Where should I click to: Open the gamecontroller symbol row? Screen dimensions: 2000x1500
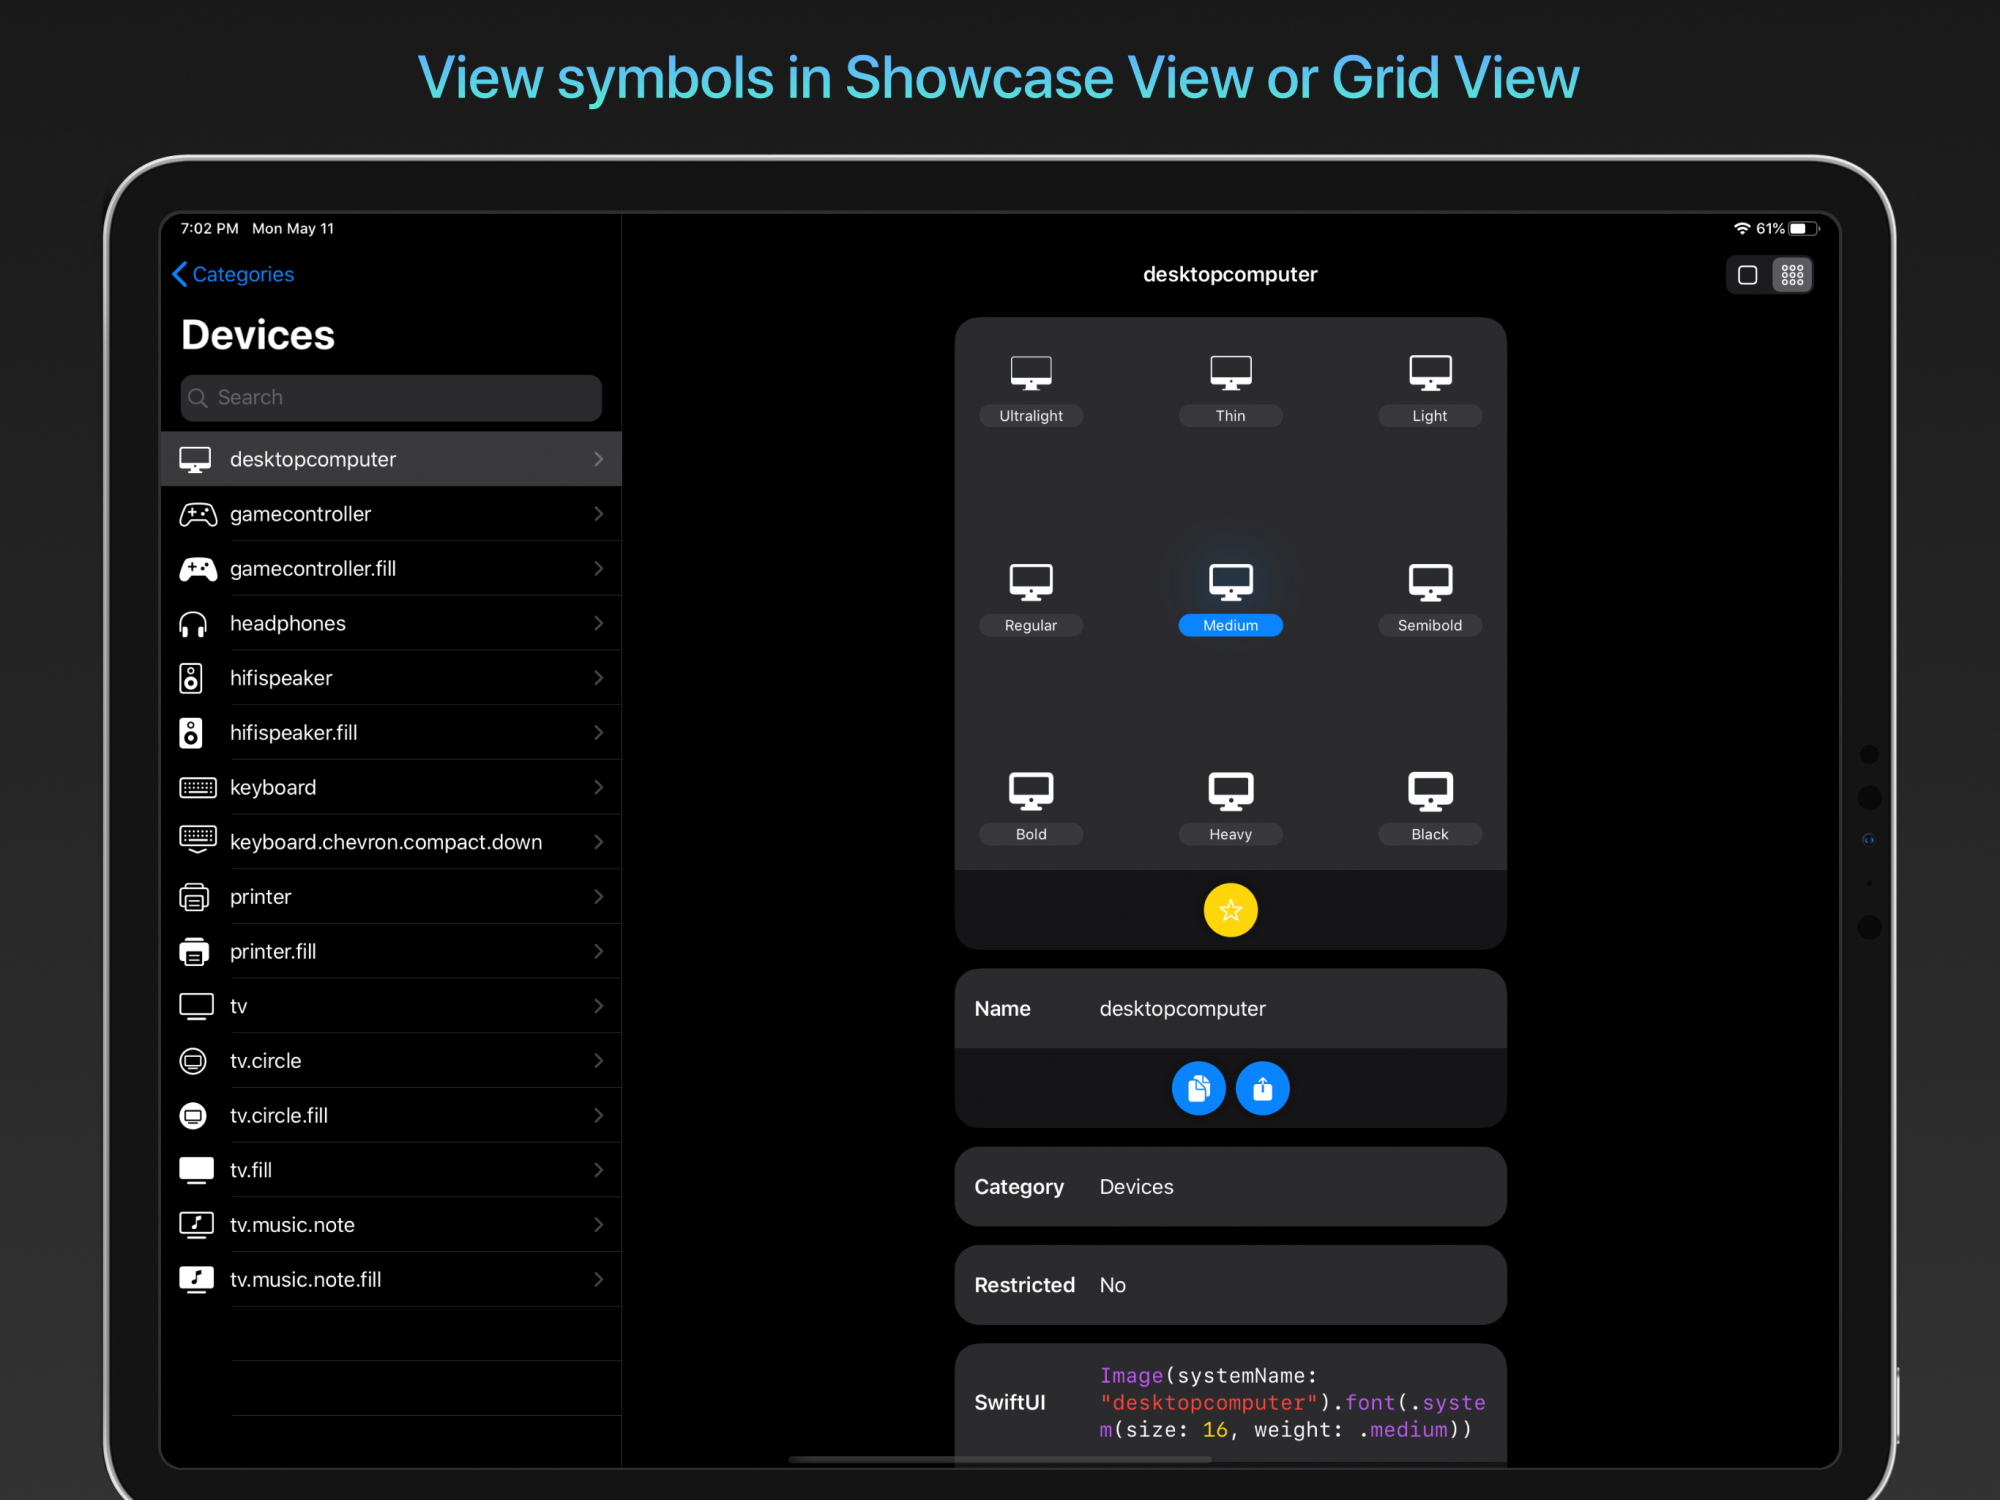pos(391,514)
